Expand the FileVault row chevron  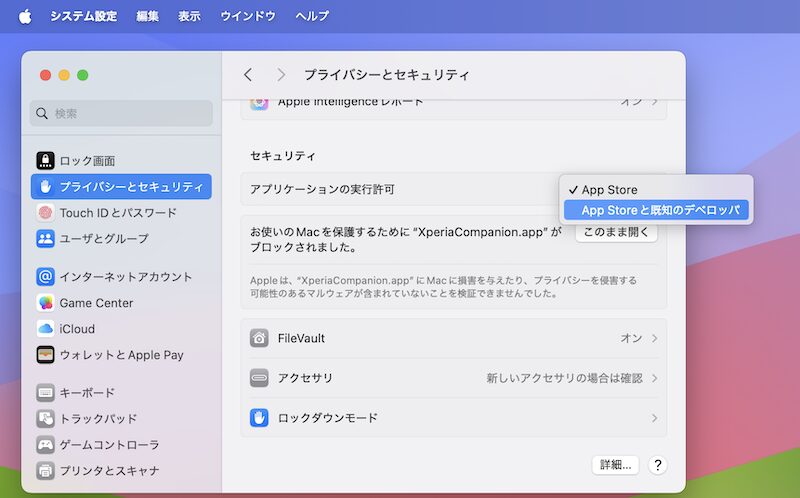coord(654,338)
